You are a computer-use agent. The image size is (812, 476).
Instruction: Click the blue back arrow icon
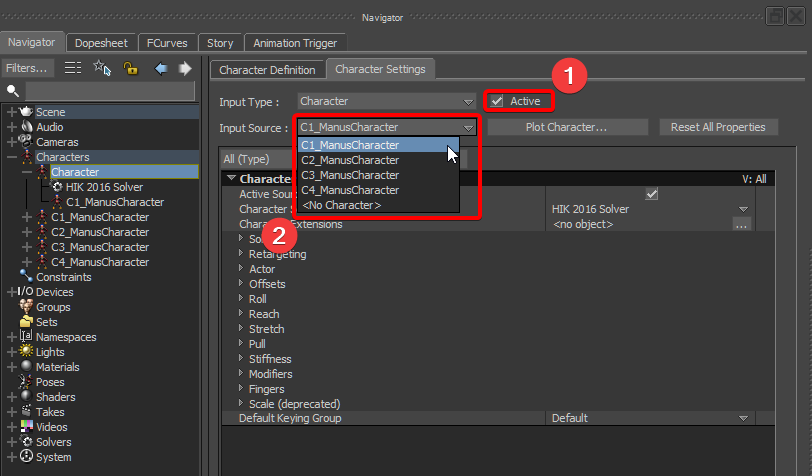160,68
